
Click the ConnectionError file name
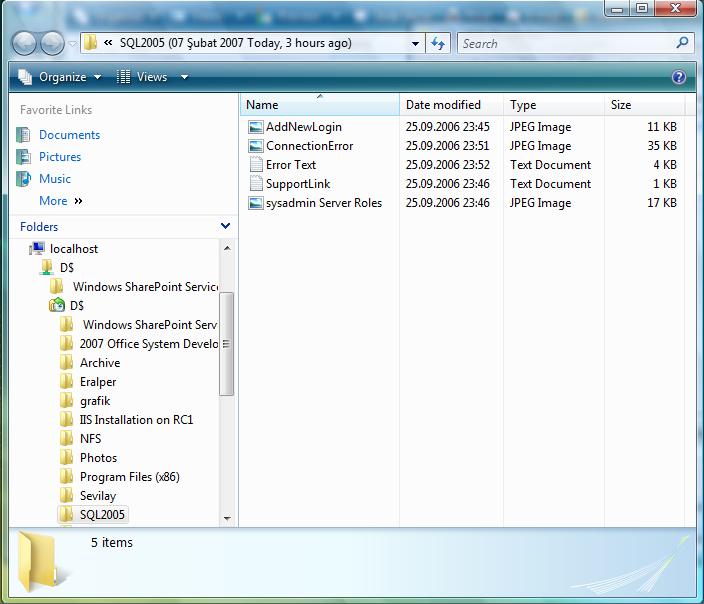point(310,146)
